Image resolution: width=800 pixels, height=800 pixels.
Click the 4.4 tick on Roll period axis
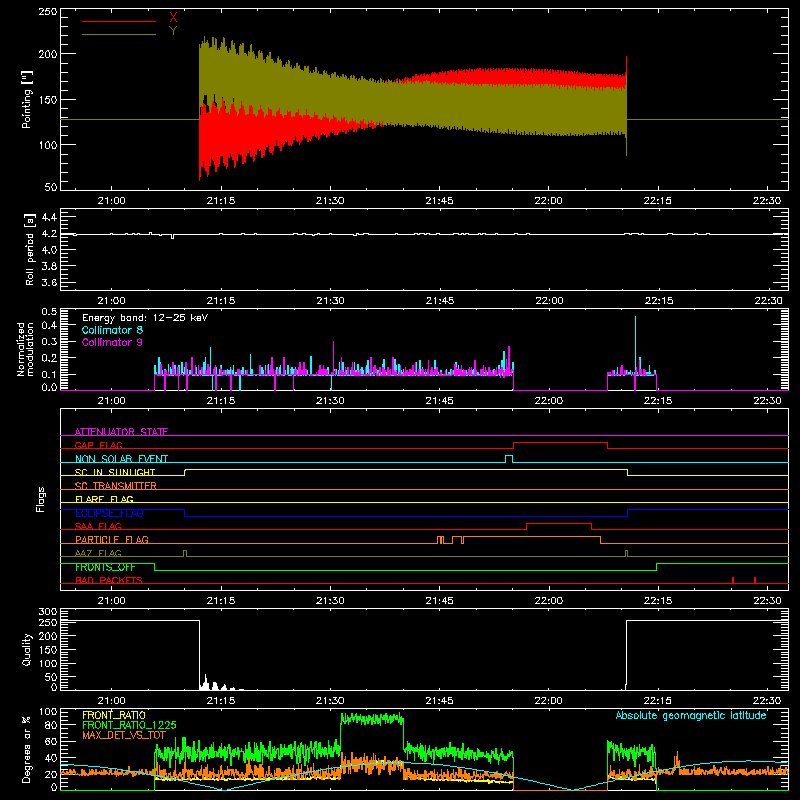tap(49, 217)
